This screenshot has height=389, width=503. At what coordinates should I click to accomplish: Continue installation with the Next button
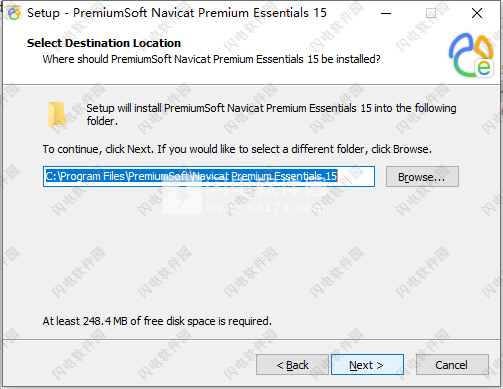click(x=367, y=365)
